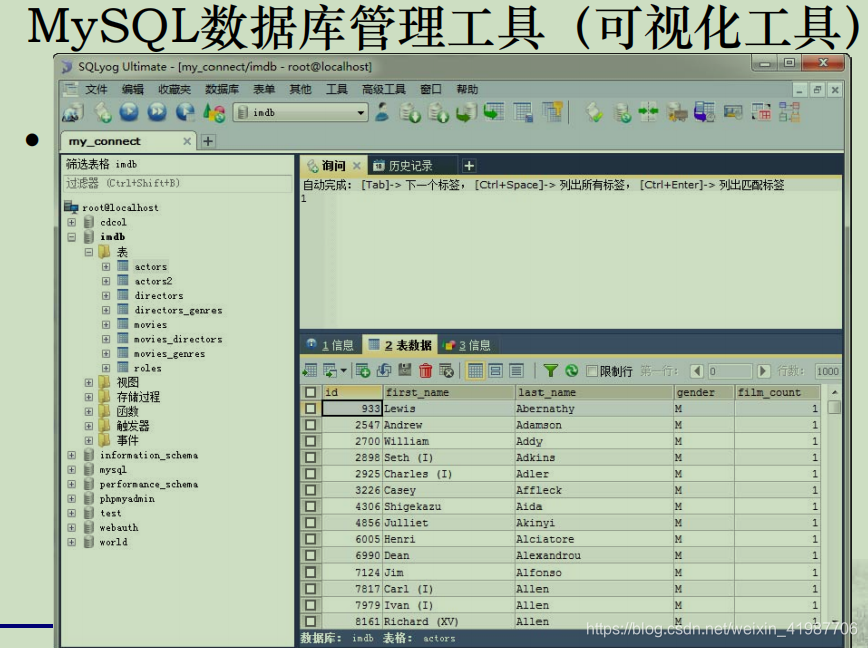
Task: Duplicate current row icon in result toolbar
Action: [x=384, y=370]
